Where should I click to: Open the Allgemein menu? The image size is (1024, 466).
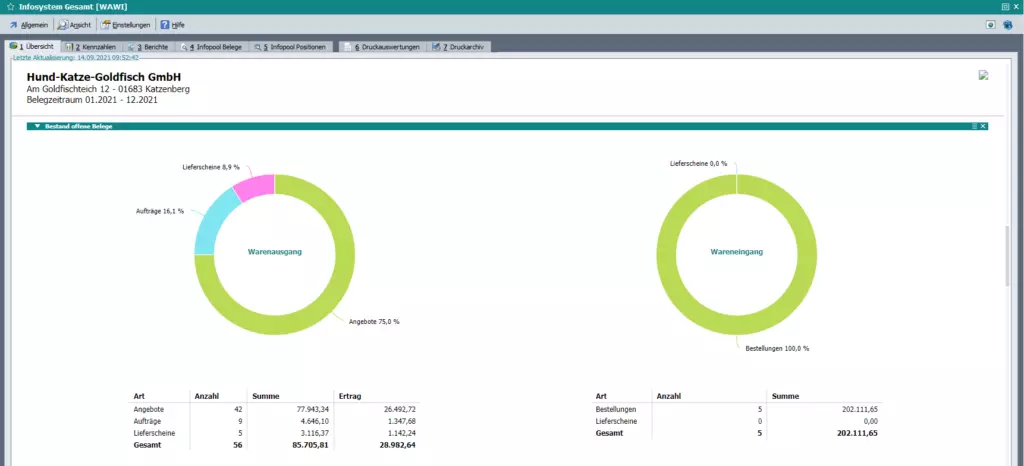click(x=28, y=24)
